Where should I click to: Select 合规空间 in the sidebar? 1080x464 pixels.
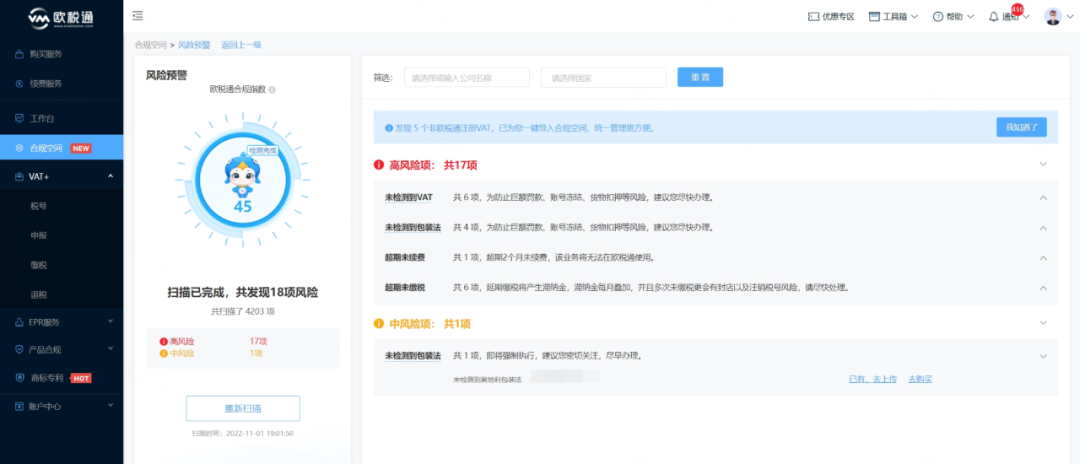point(60,148)
